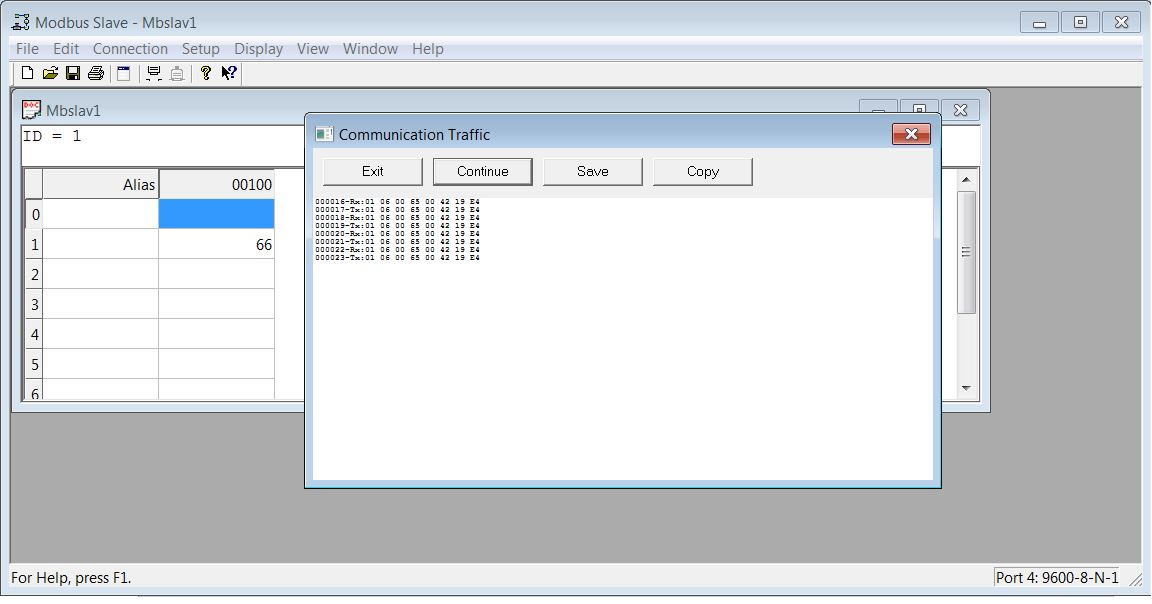1152x604 pixels.
Task: Close the Communication Traffic dialog
Action: 911,134
